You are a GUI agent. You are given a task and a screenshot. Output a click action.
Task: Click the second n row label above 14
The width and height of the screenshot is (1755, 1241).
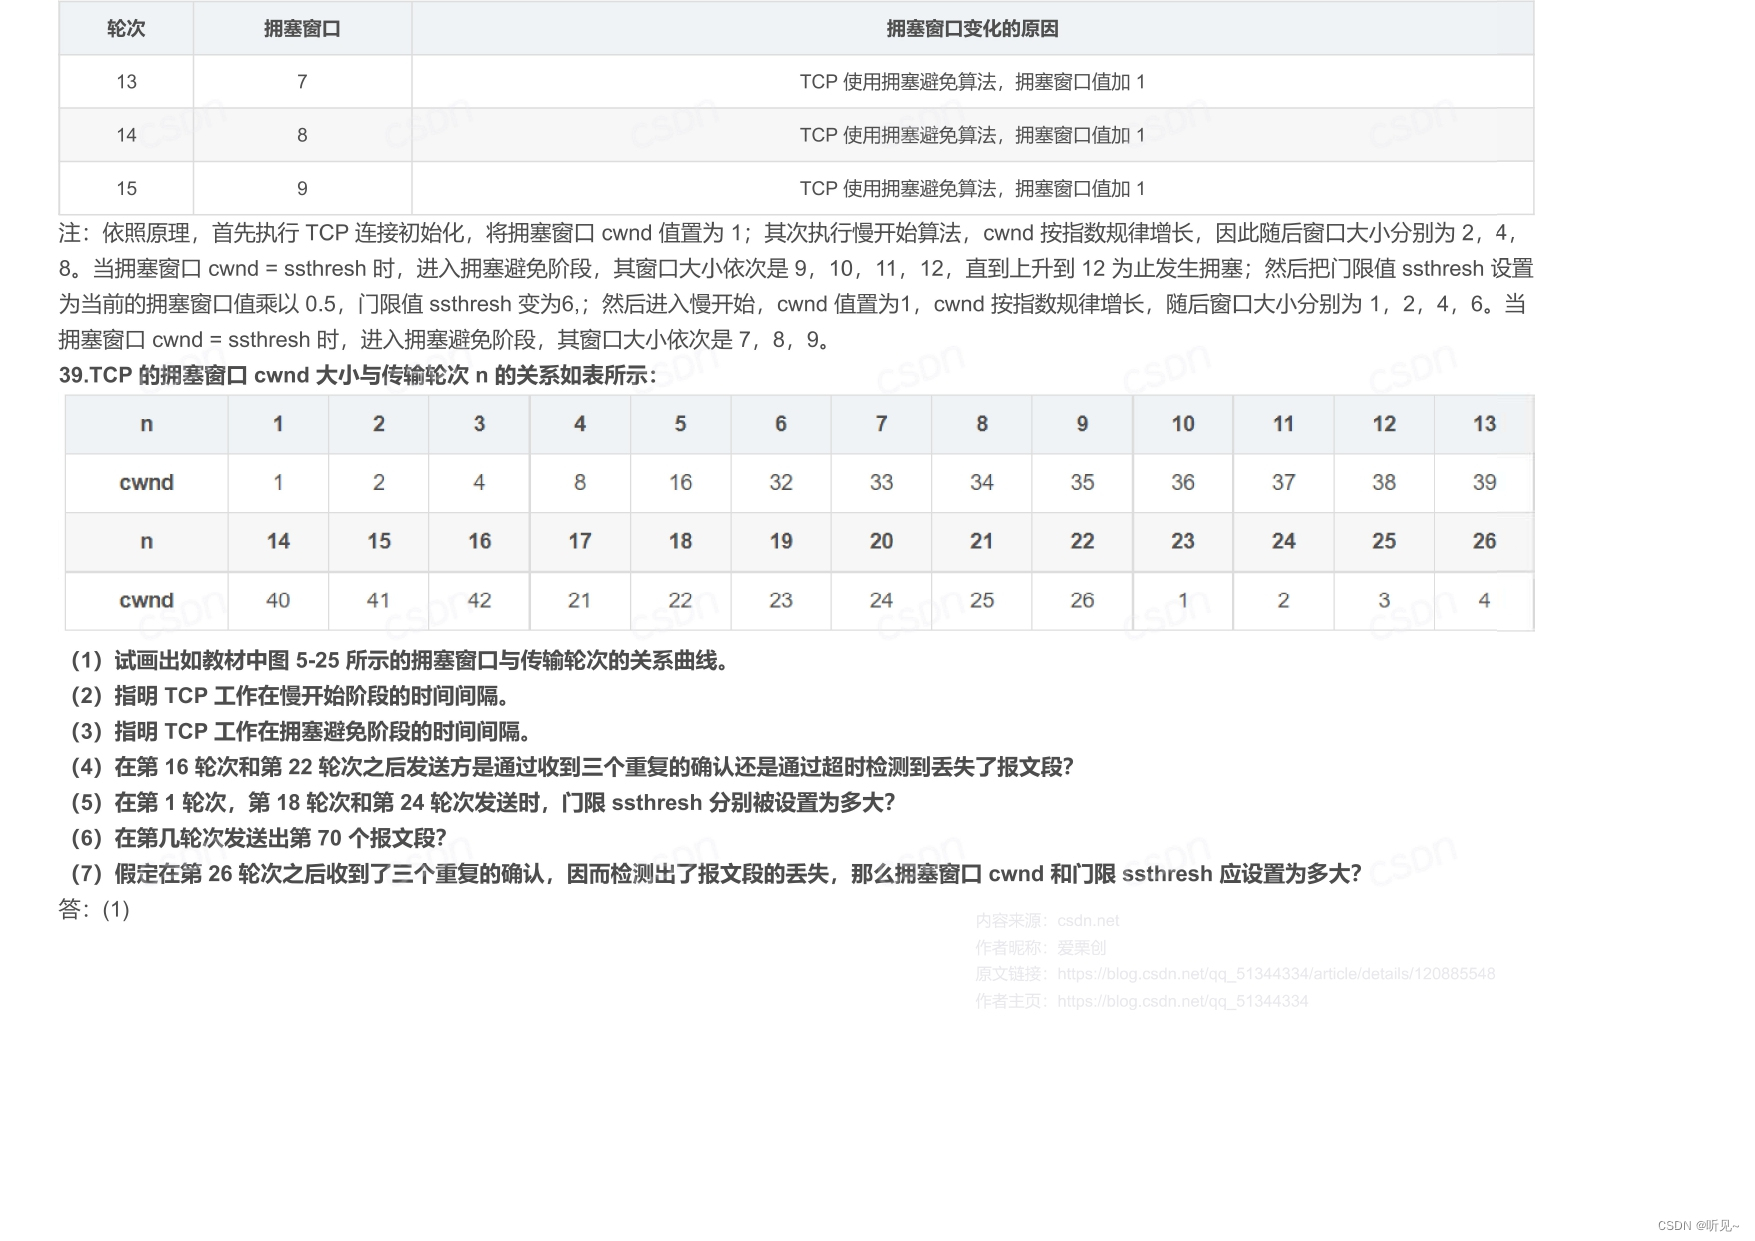pyautogui.click(x=147, y=541)
